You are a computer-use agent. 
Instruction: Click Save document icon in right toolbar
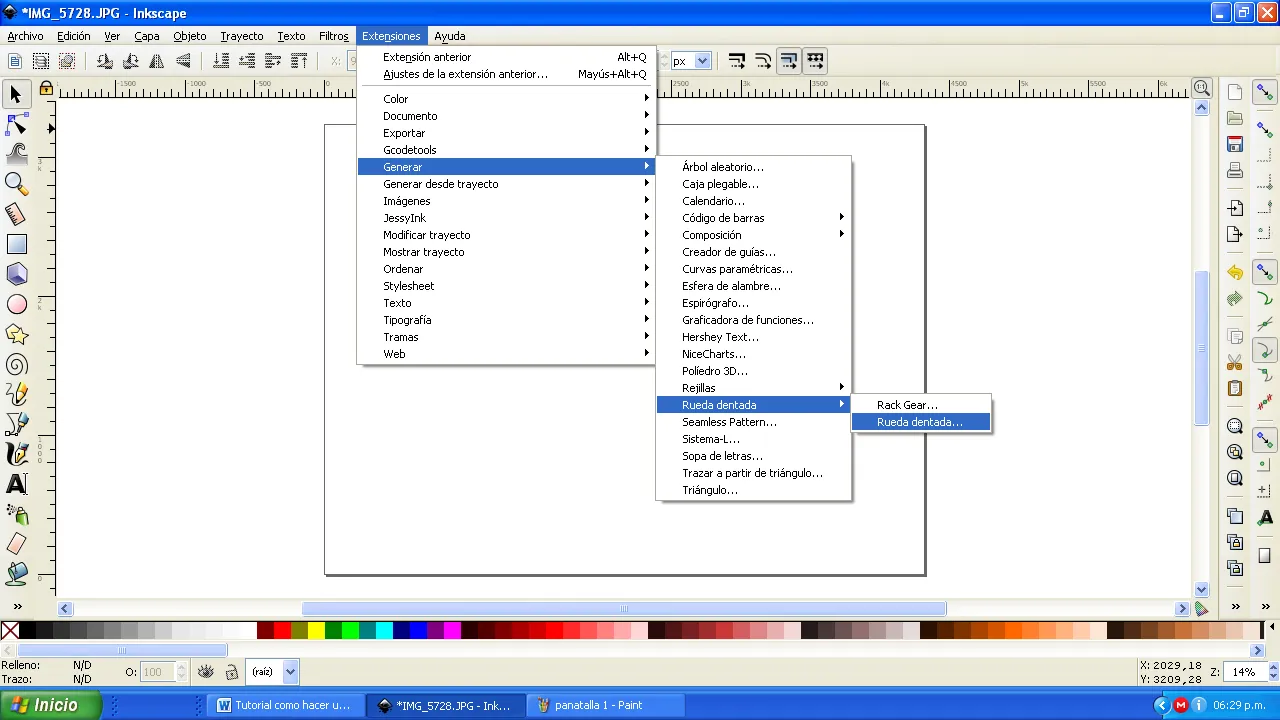[1235, 144]
